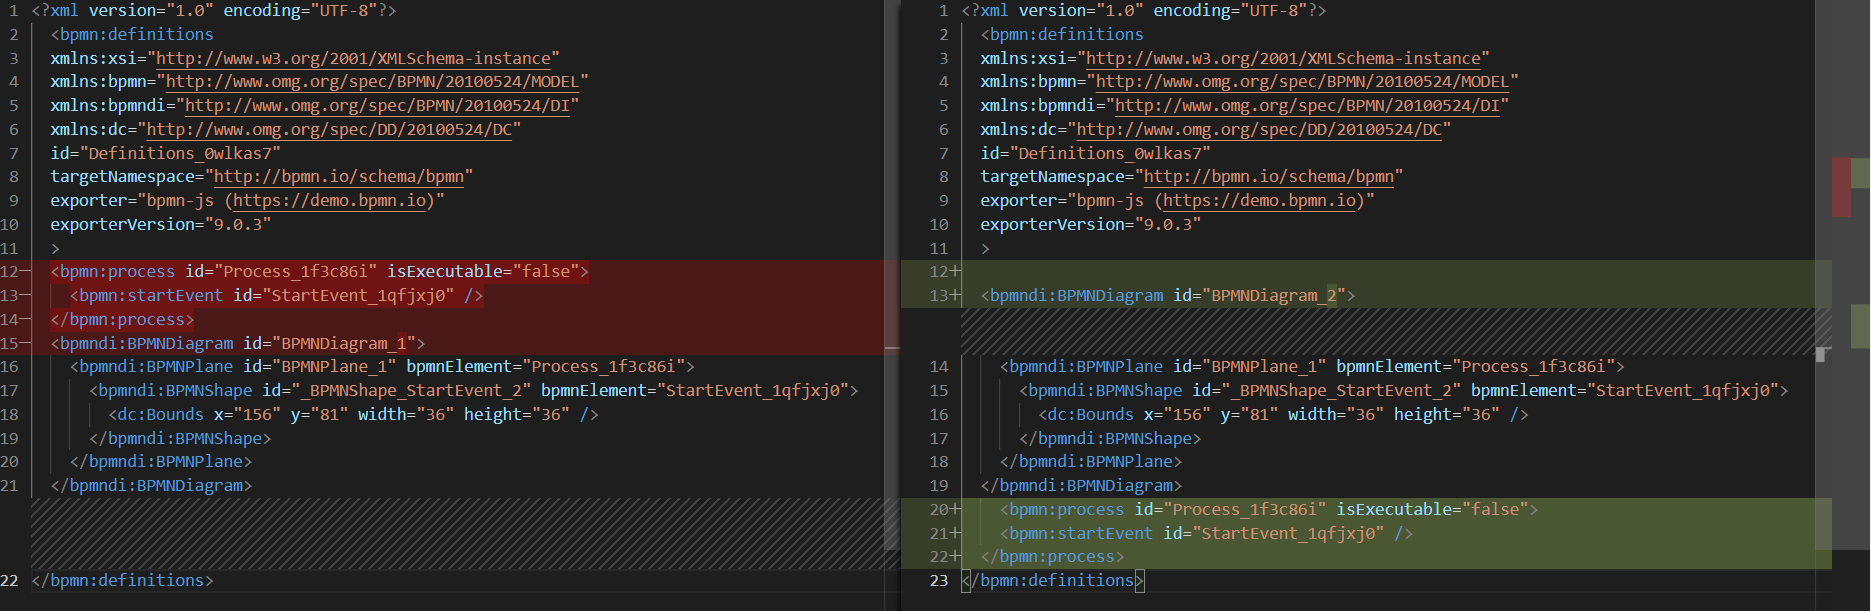The width and height of the screenshot is (1871, 611).
Task: Click the added bpmn:process line with isExecutable in the right editor
Action: click(x=1269, y=509)
